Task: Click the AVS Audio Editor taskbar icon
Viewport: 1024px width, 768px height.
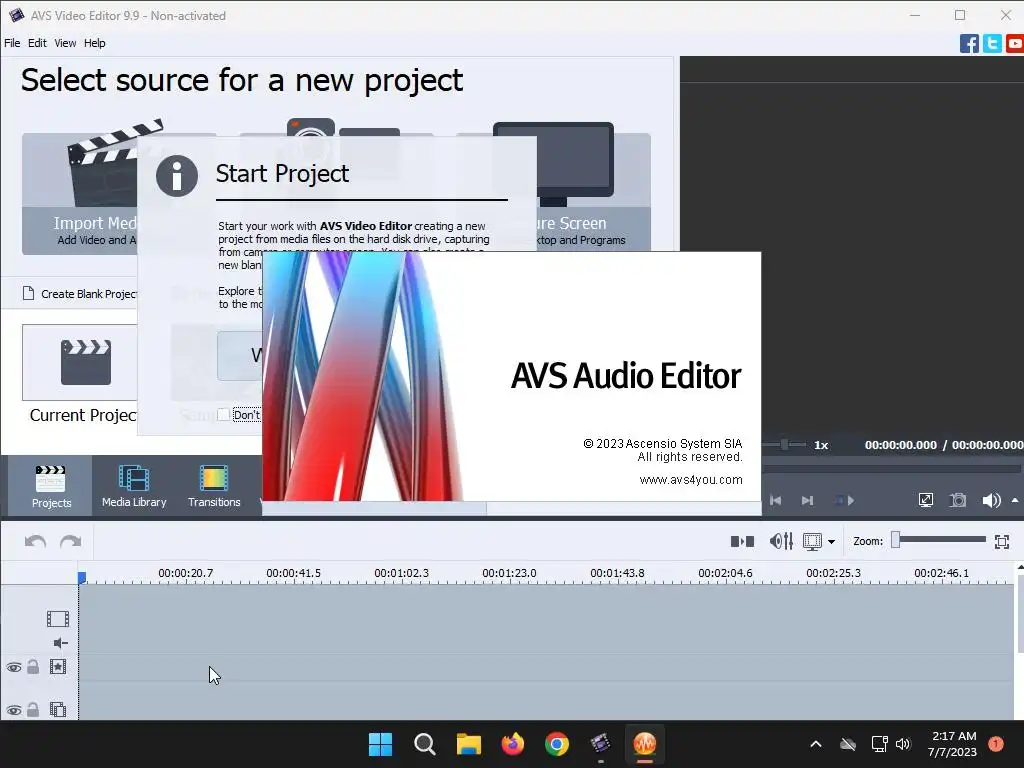Action: (x=645, y=744)
